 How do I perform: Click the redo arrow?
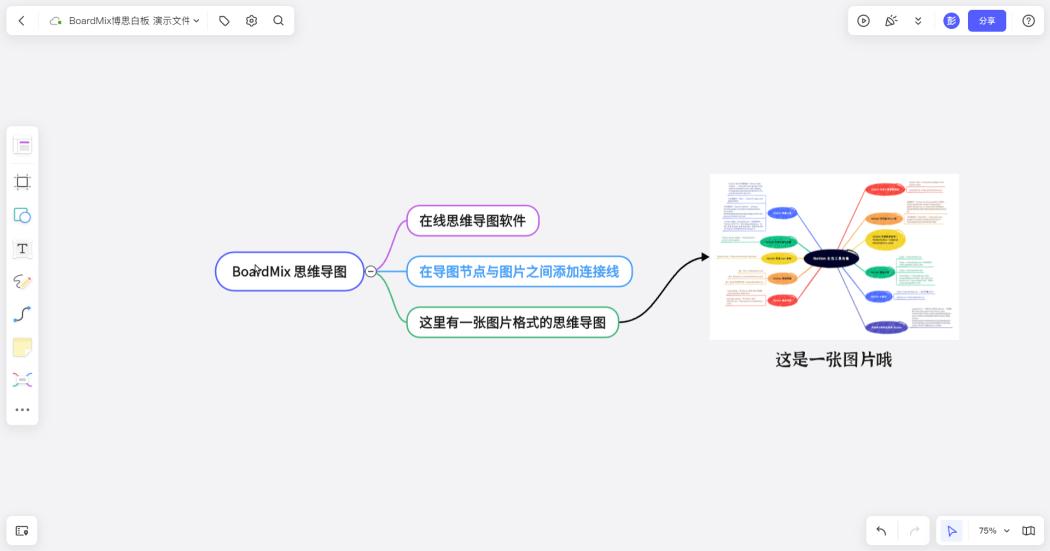coord(914,531)
